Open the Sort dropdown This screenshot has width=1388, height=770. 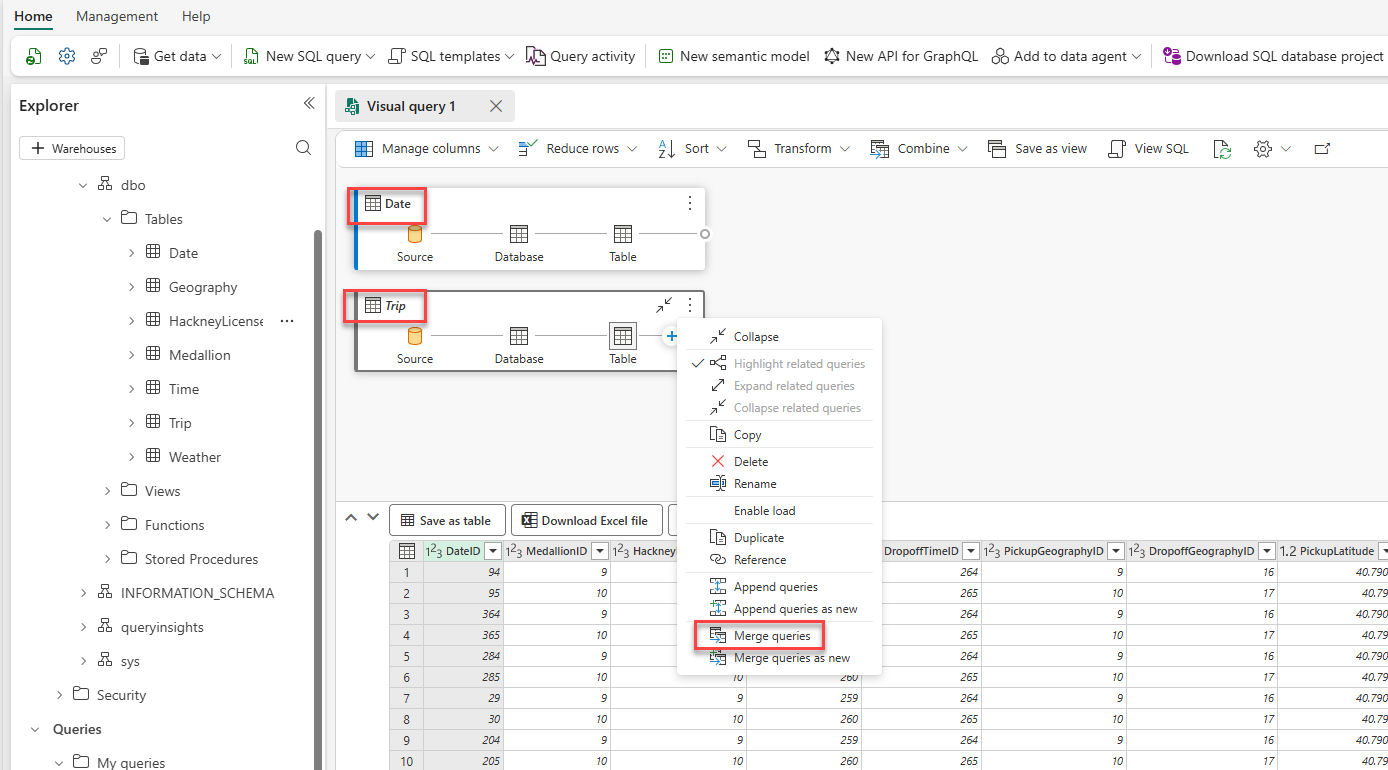point(691,148)
